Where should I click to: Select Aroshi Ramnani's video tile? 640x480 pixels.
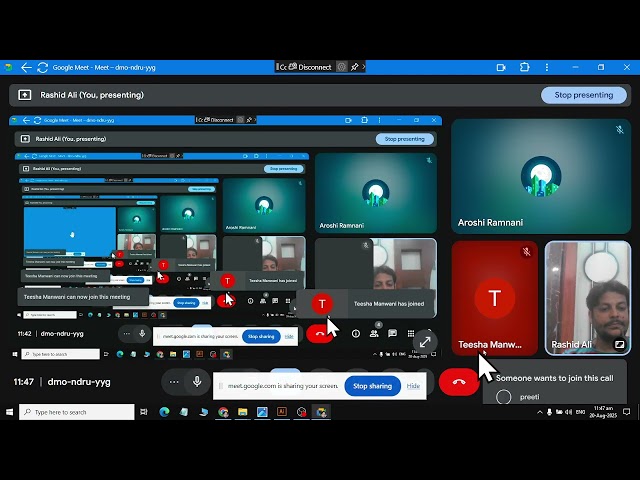click(x=541, y=176)
